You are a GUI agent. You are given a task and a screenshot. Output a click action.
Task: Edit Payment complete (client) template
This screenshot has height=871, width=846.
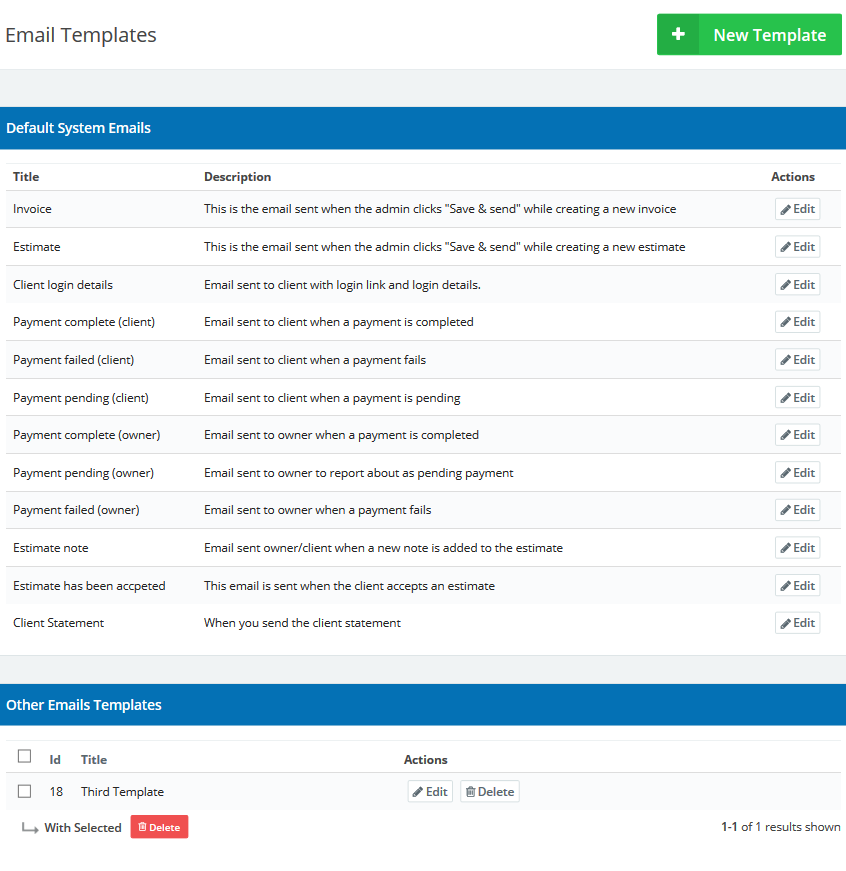pos(797,322)
